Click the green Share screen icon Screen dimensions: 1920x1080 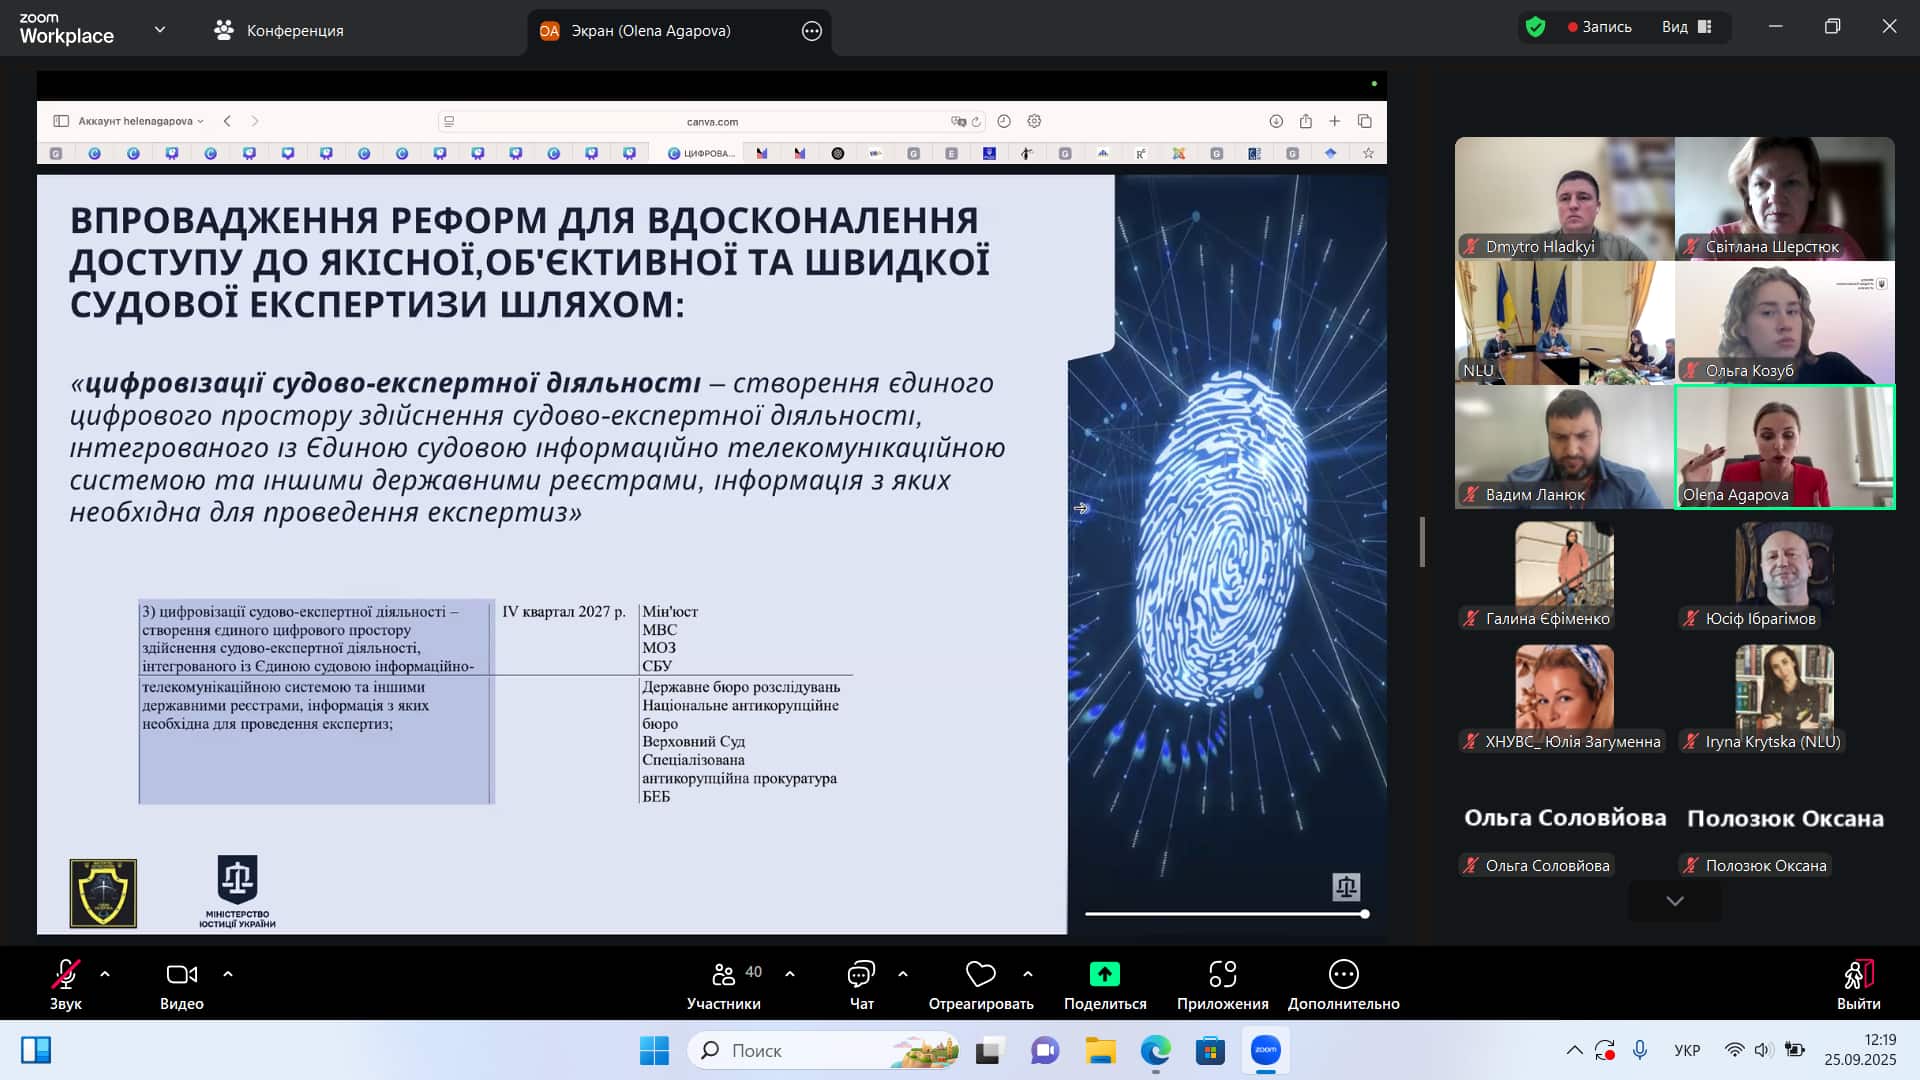click(1104, 974)
